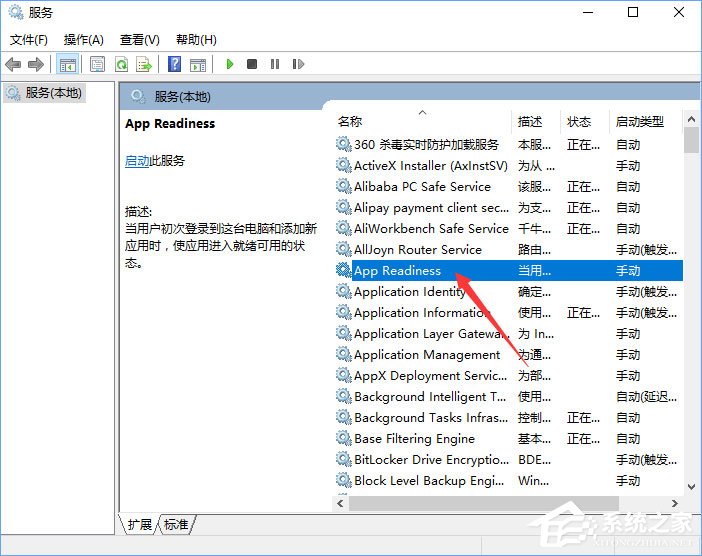The width and height of the screenshot is (702, 556).
Task: Select the Application Information service name
Action: (x=422, y=312)
